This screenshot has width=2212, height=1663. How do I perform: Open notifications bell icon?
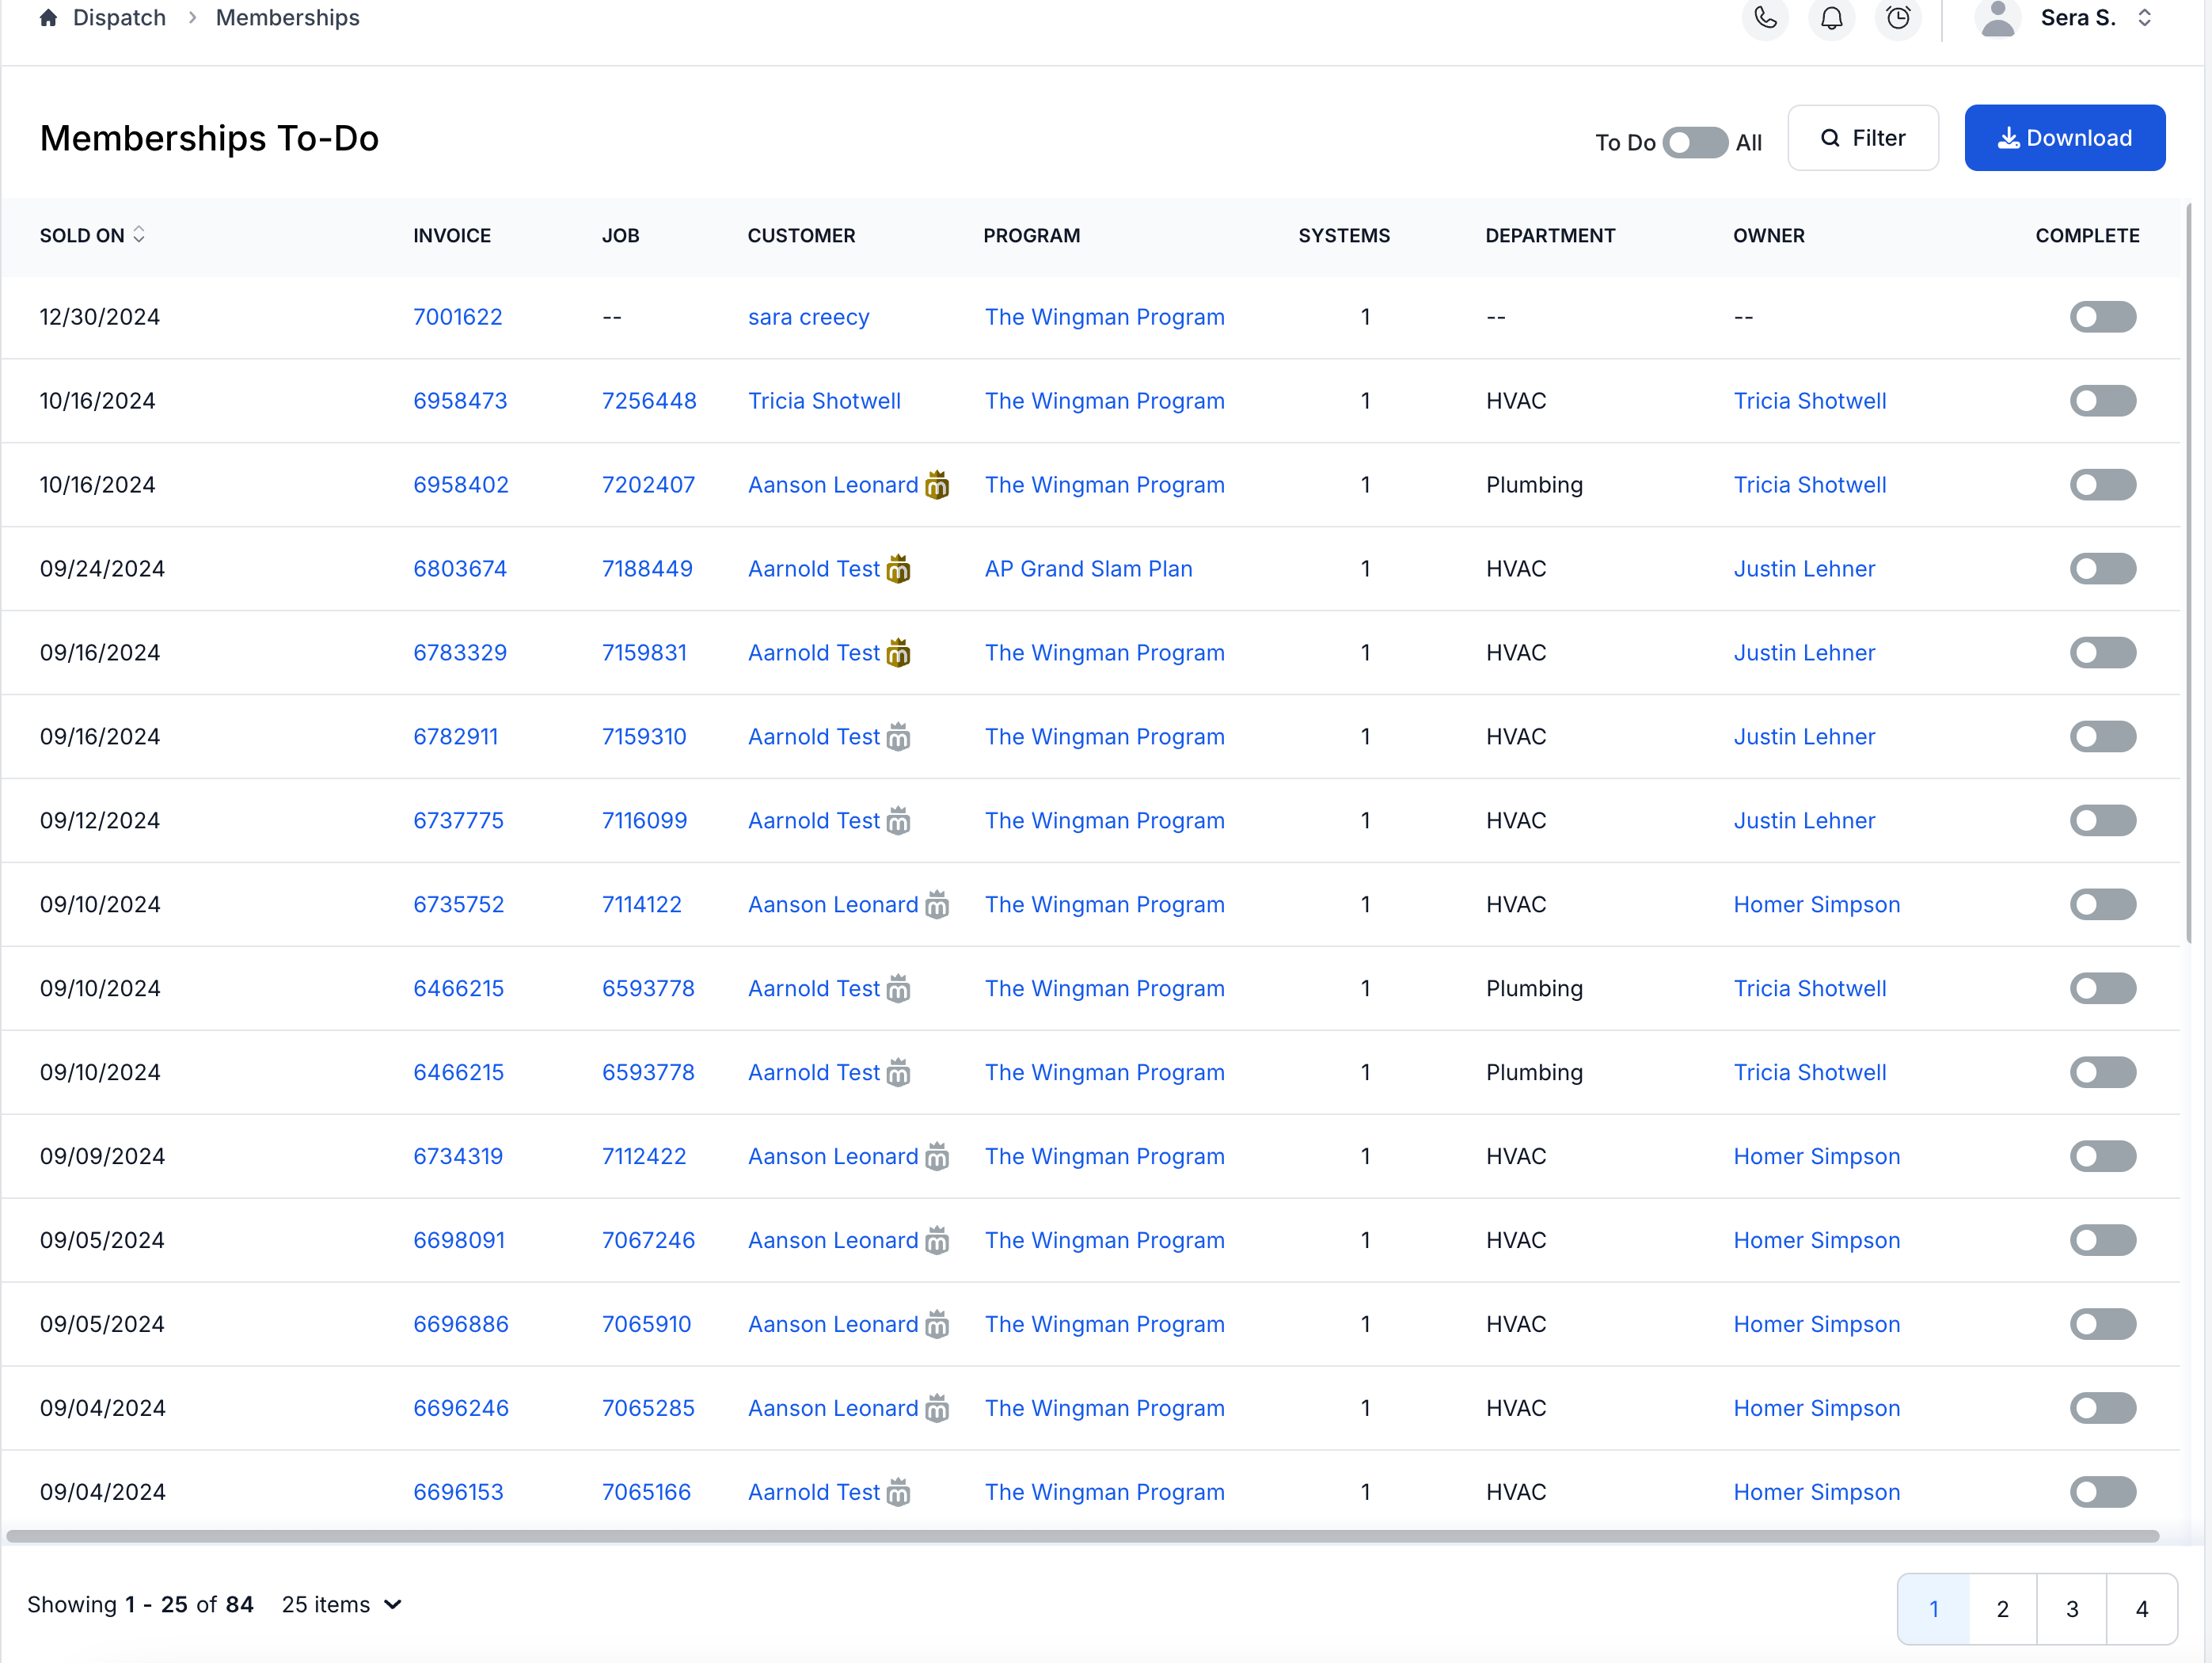(1831, 18)
